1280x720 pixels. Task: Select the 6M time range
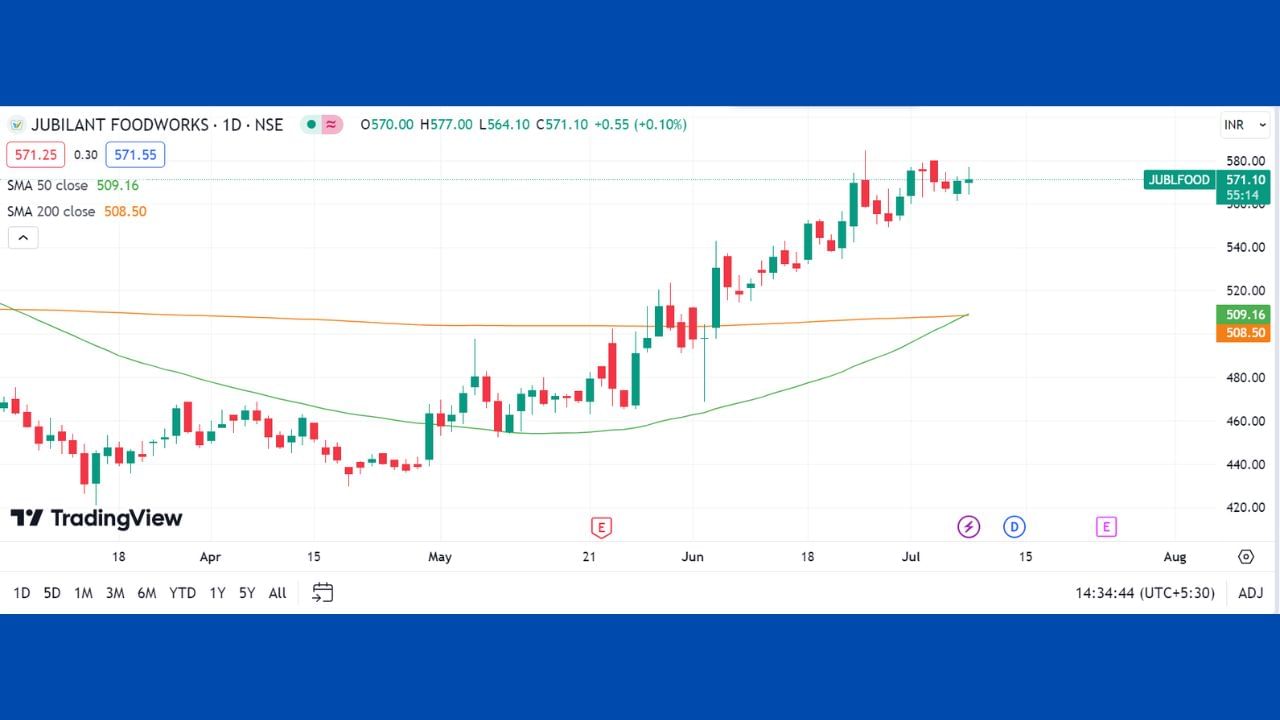point(147,593)
